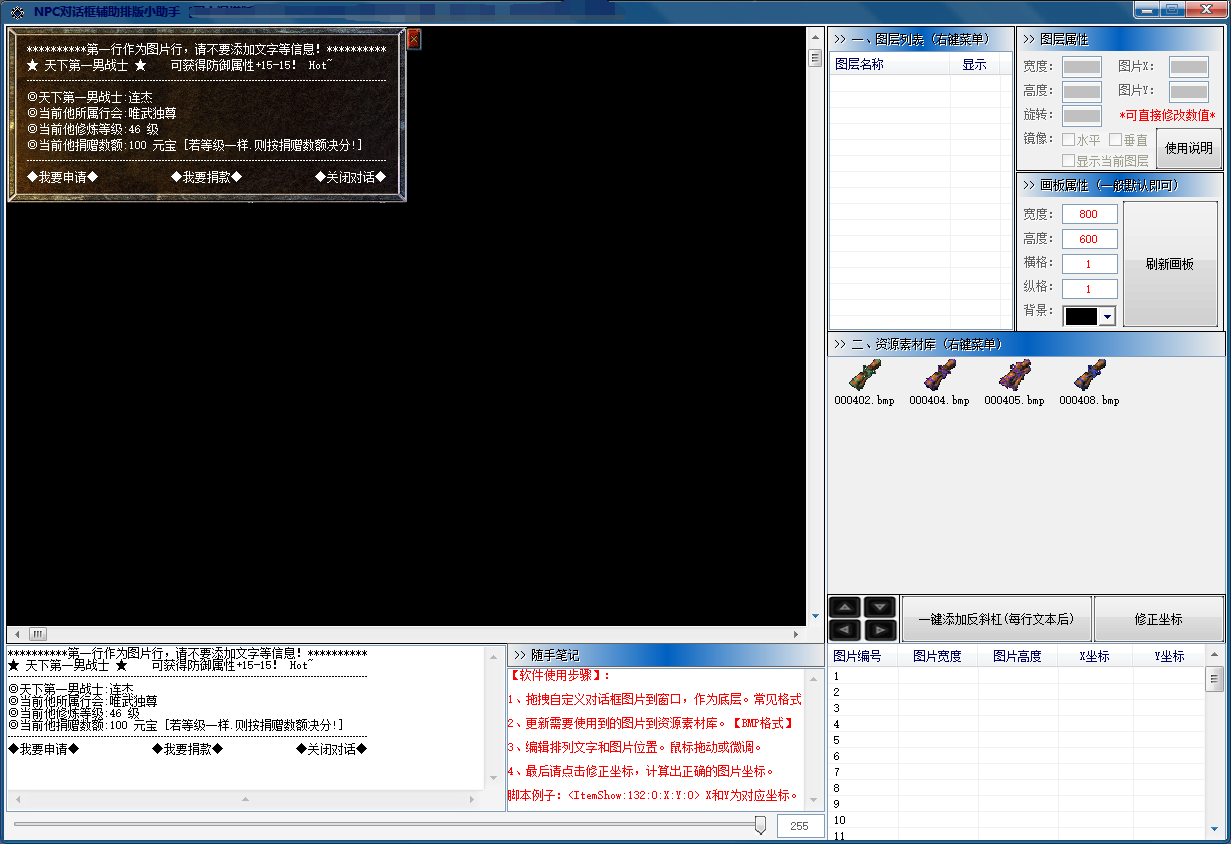The width and height of the screenshot is (1231, 844).
Task: Click the 天下第一男战士 title line in editor
Action: [x=160, y=665]
